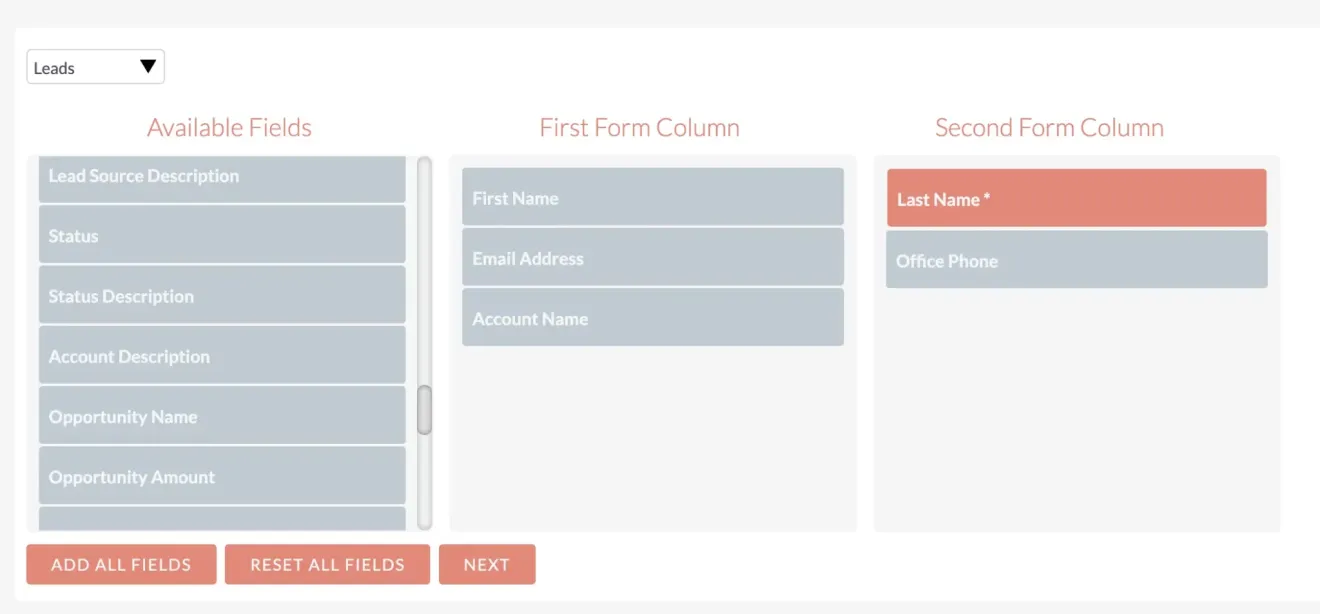Open the Leads module dropdown
The width and height of the screenshot is (1320, 614).
pyautogui.click(x=95, y=66)
